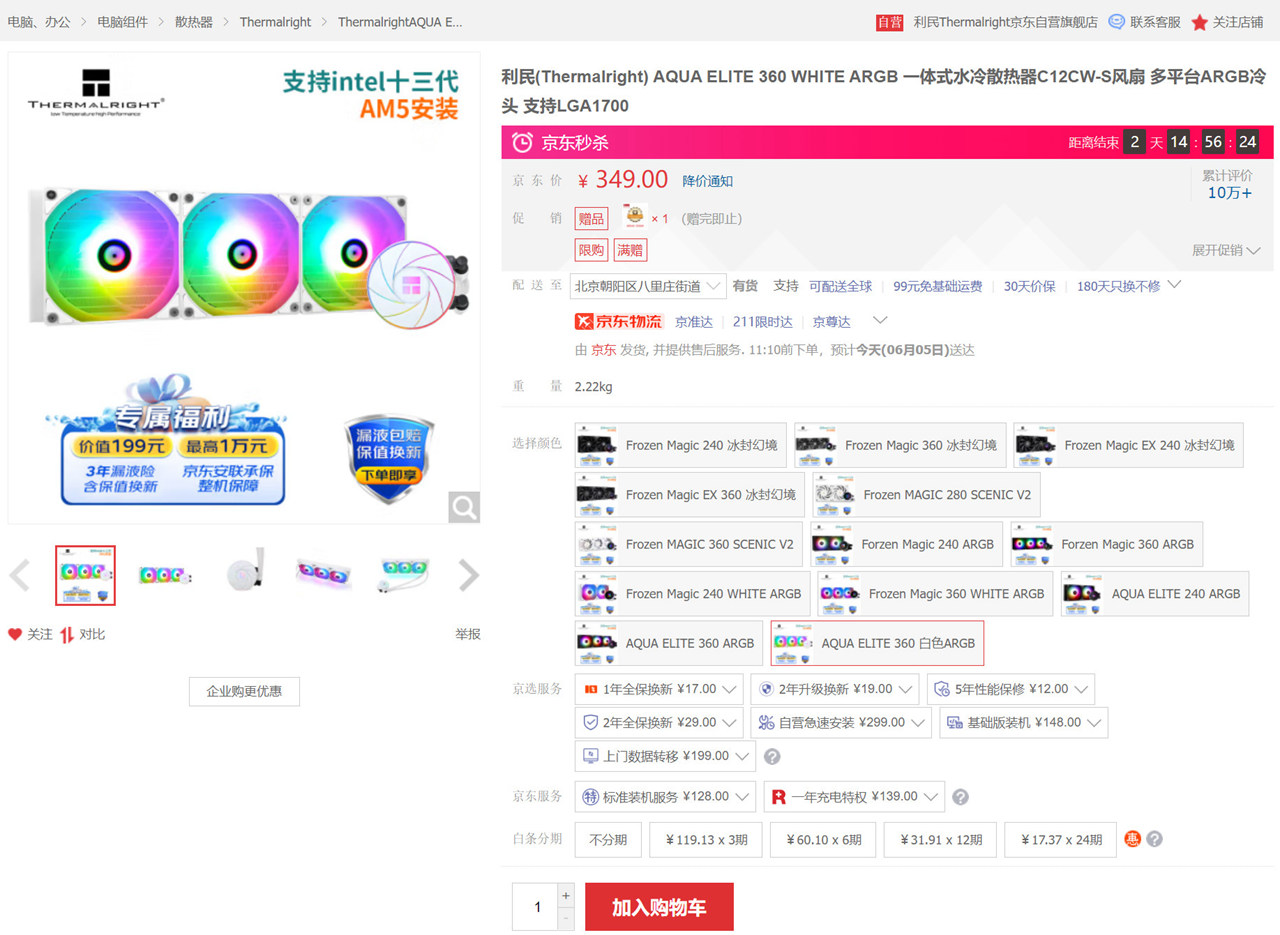Go to 散热器 breadcrumb category

[x=194, y=21]
